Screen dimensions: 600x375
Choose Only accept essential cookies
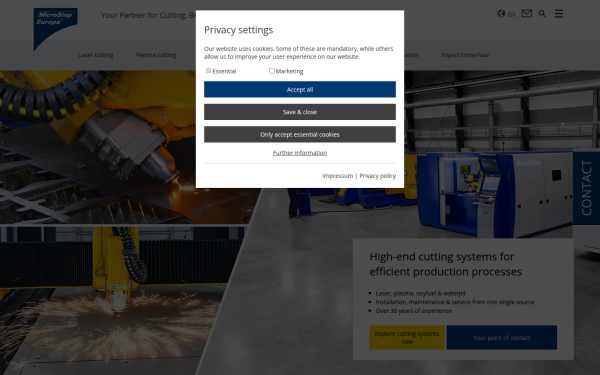(x=300, y=134)
